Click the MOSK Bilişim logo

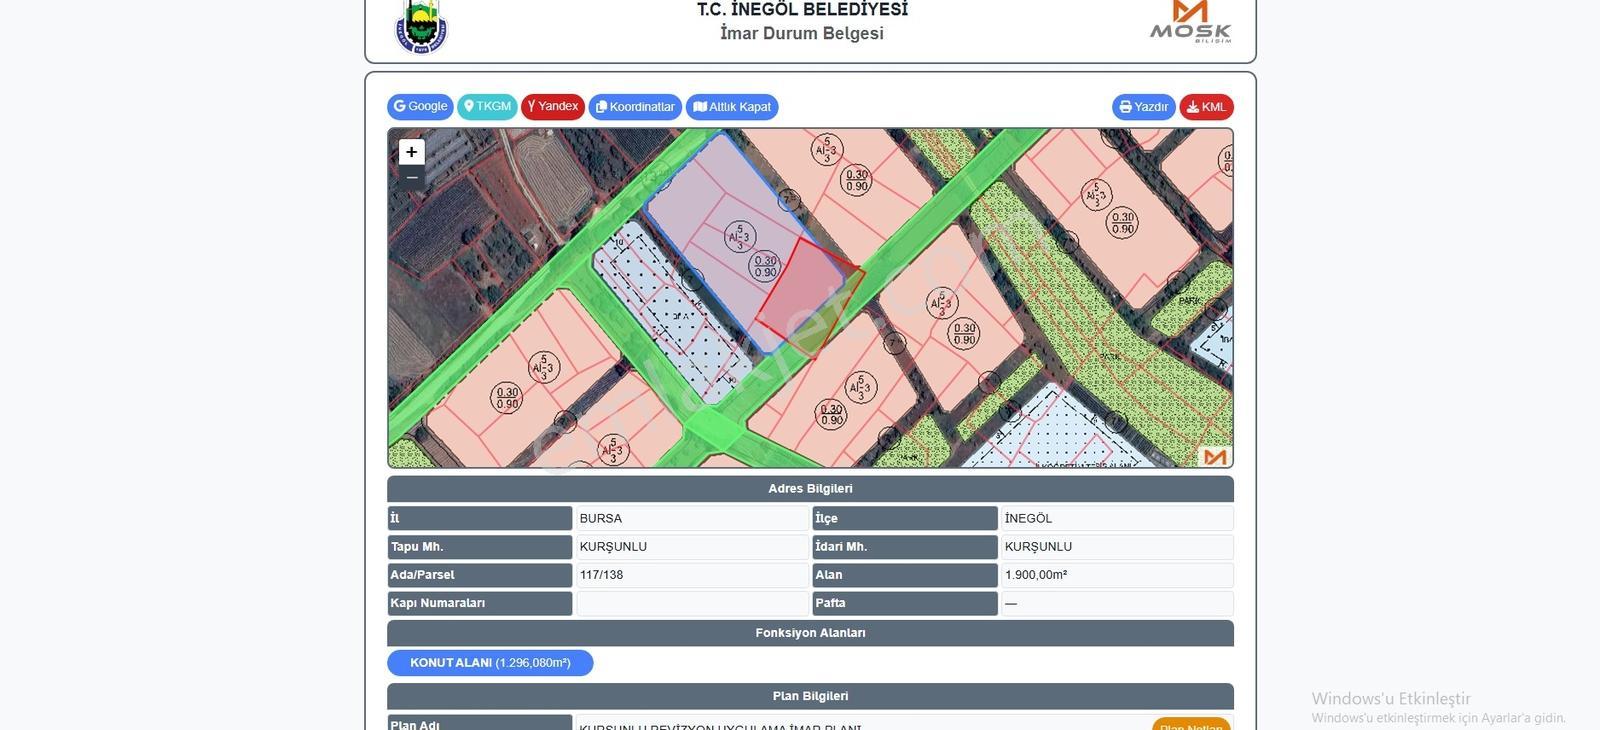point(1190,22)
